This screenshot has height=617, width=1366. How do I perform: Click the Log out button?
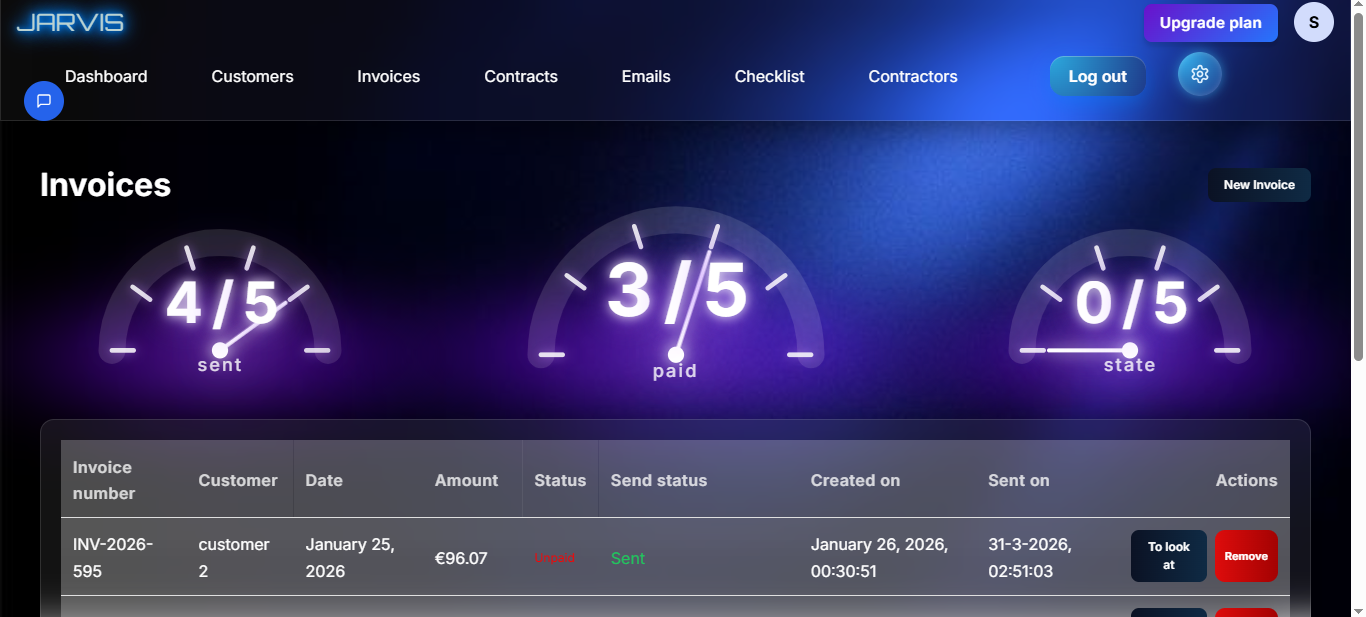1097,76
